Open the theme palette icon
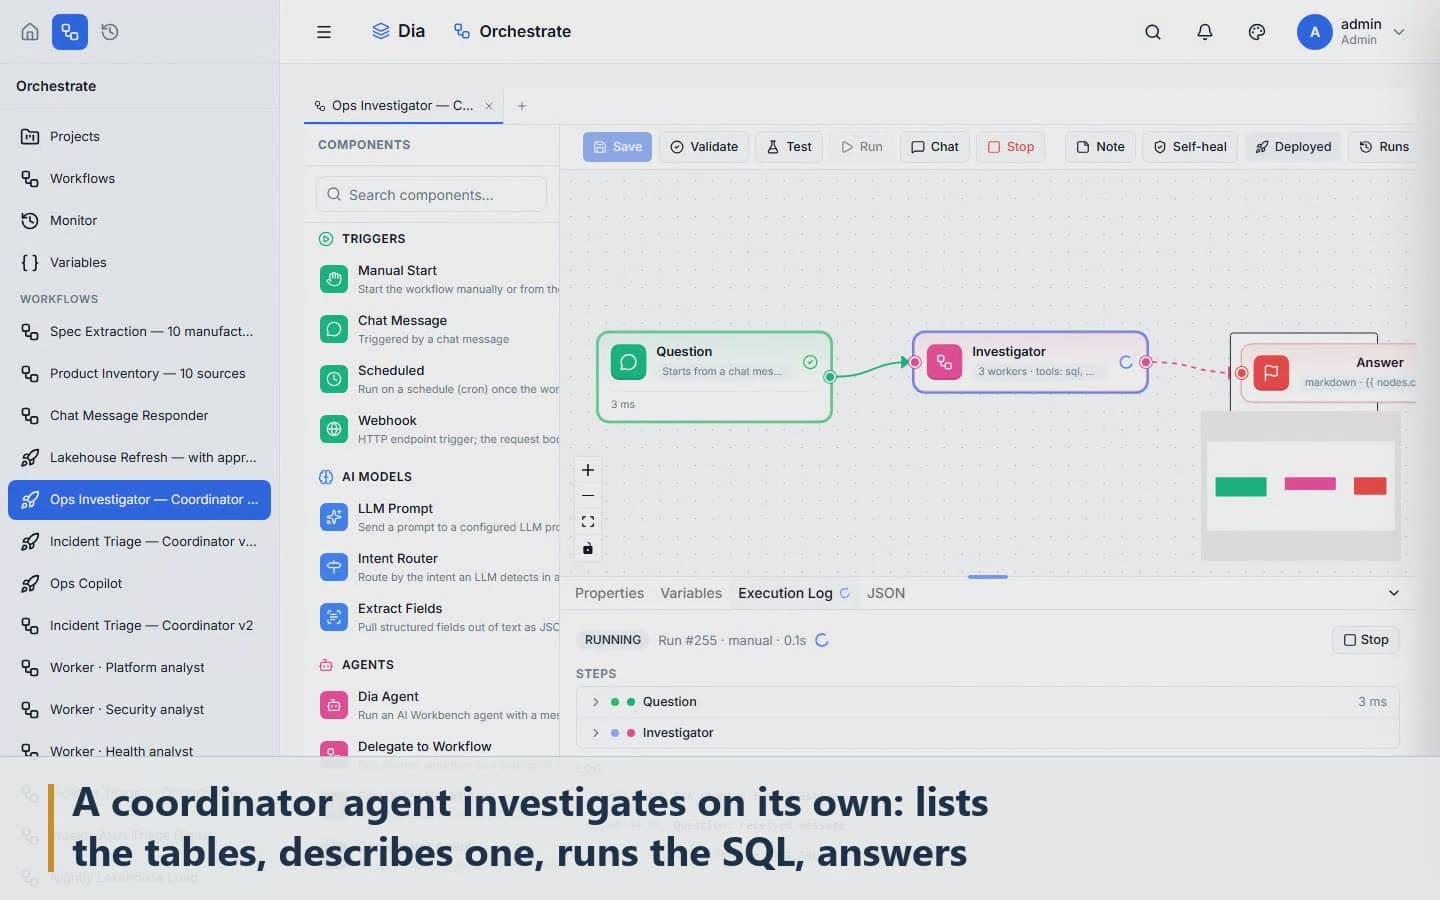The width and height of the screenshot is (1440, 900). (1257, 32)
